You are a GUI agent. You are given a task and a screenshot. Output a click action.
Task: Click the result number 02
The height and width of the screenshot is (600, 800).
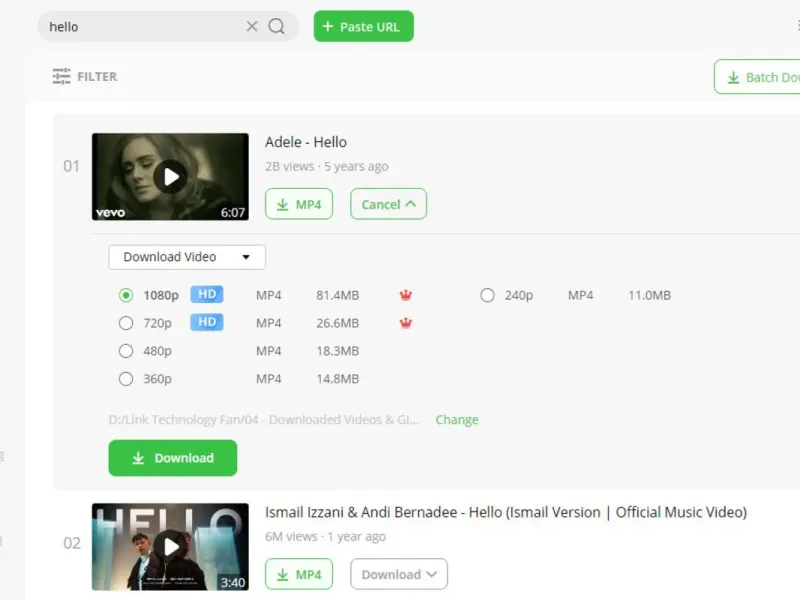coord(71,543)
